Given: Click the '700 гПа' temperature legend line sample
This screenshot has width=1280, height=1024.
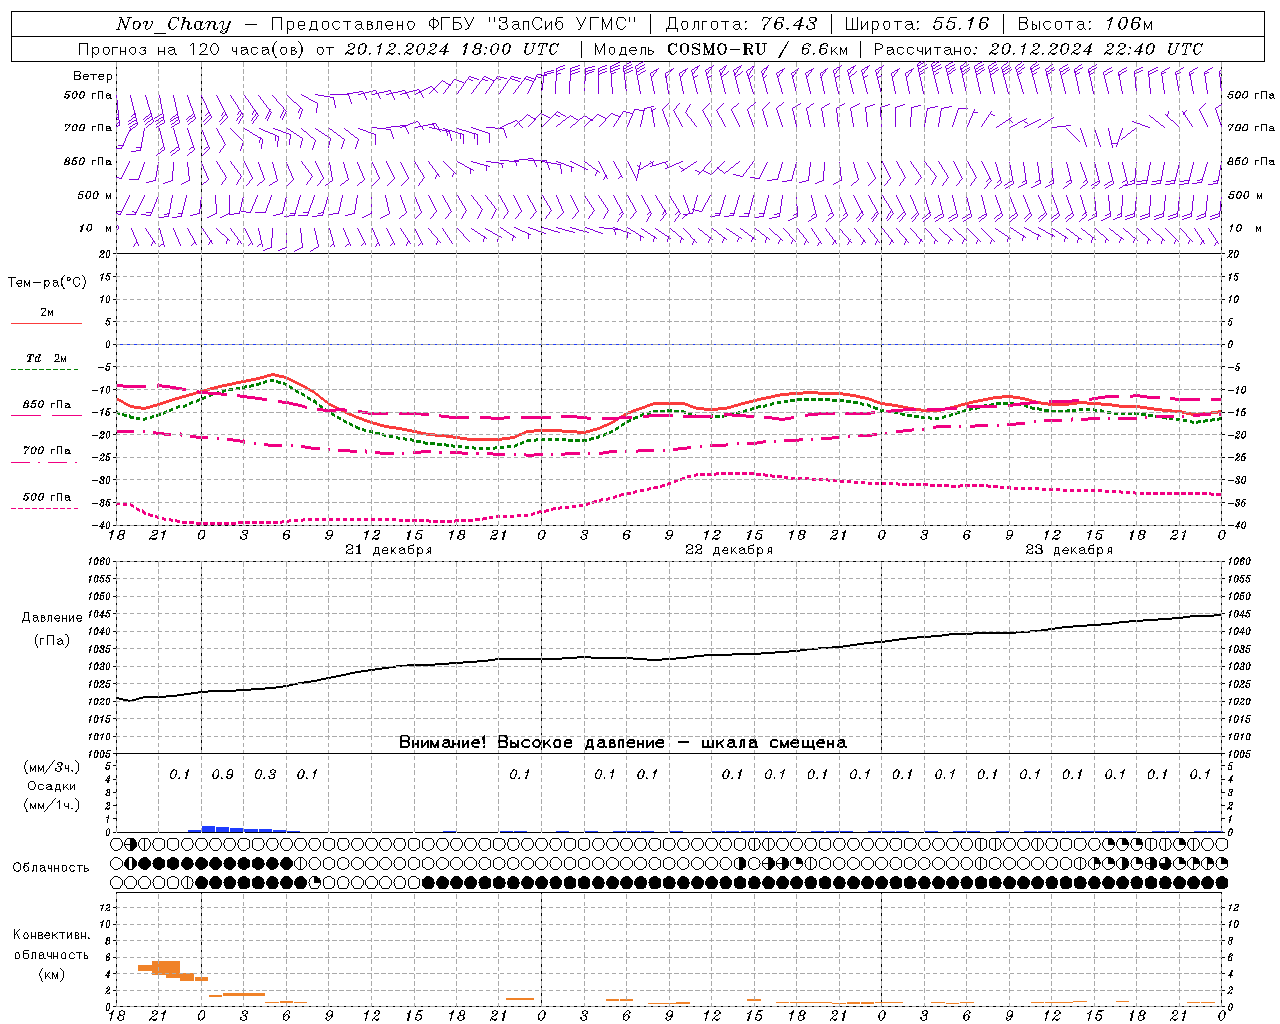Looking at the screenshot, I should click(46, 461).
